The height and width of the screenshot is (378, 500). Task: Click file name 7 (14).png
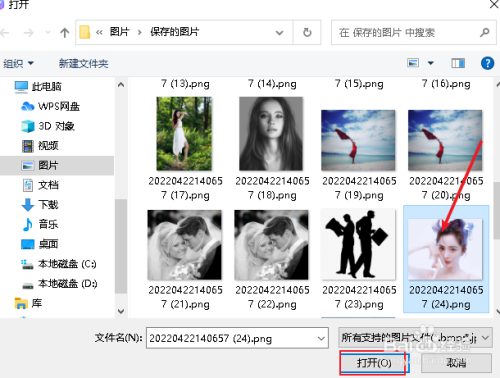[272, 84]
